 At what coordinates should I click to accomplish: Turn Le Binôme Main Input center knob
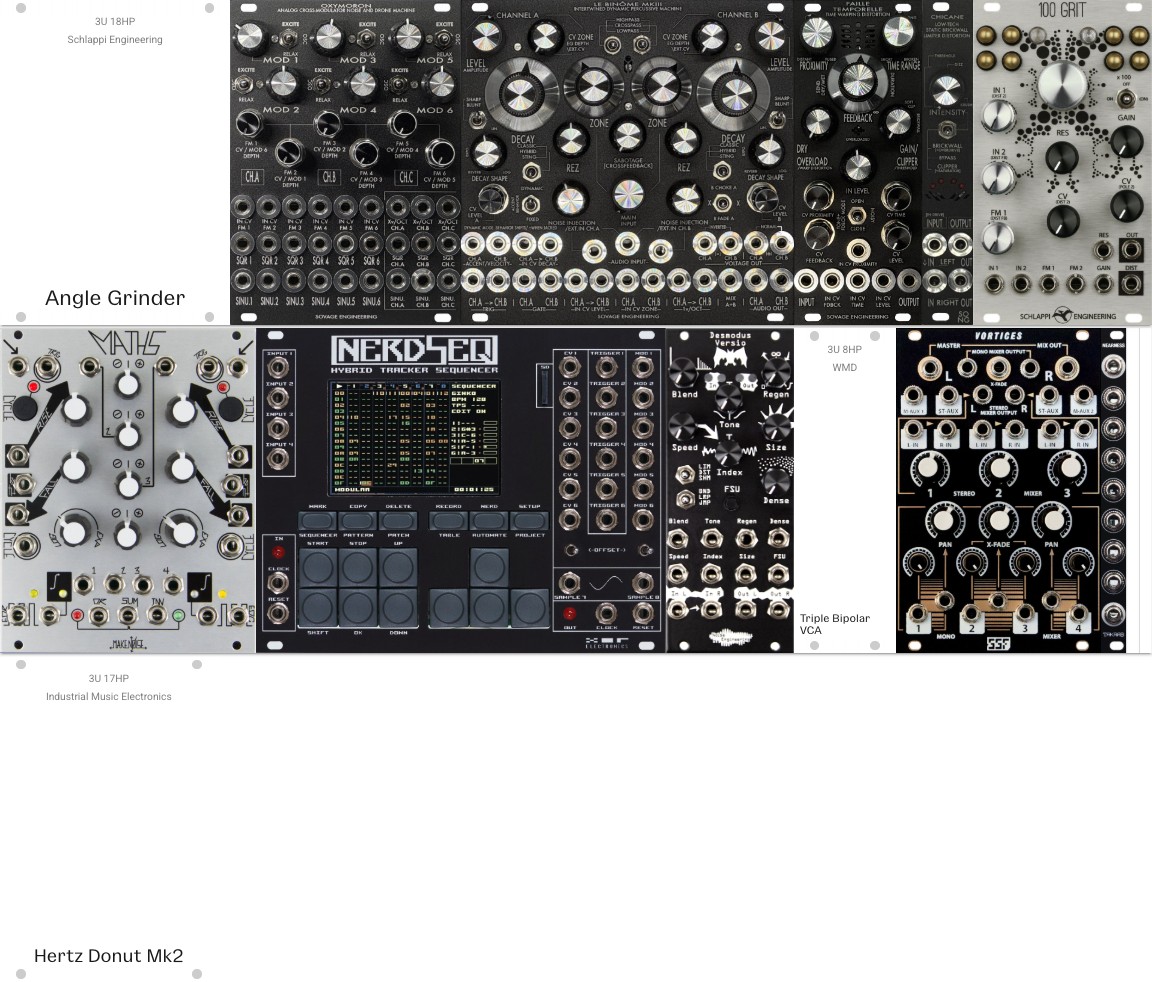tap(627, 193)
